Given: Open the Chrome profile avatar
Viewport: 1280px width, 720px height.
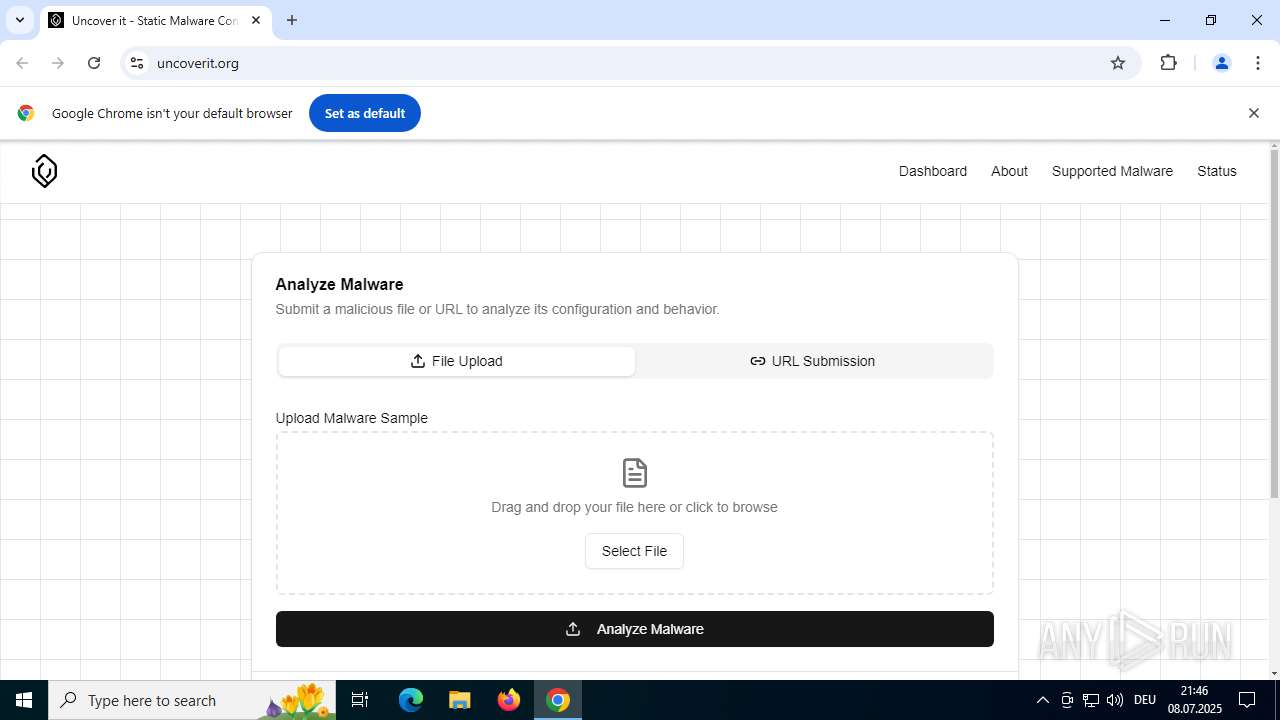Looking at the screenshot, I should [1222, 63].
